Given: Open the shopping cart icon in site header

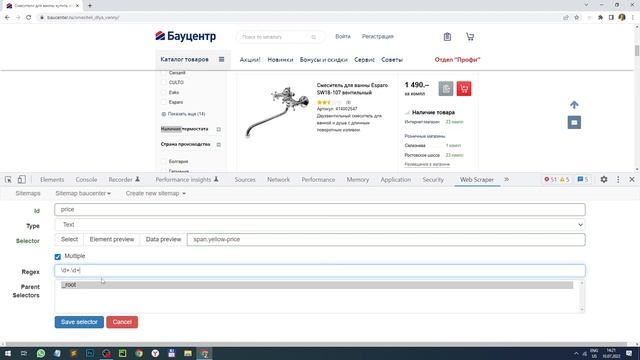Looking at the screenshot, I should point(470,37).
